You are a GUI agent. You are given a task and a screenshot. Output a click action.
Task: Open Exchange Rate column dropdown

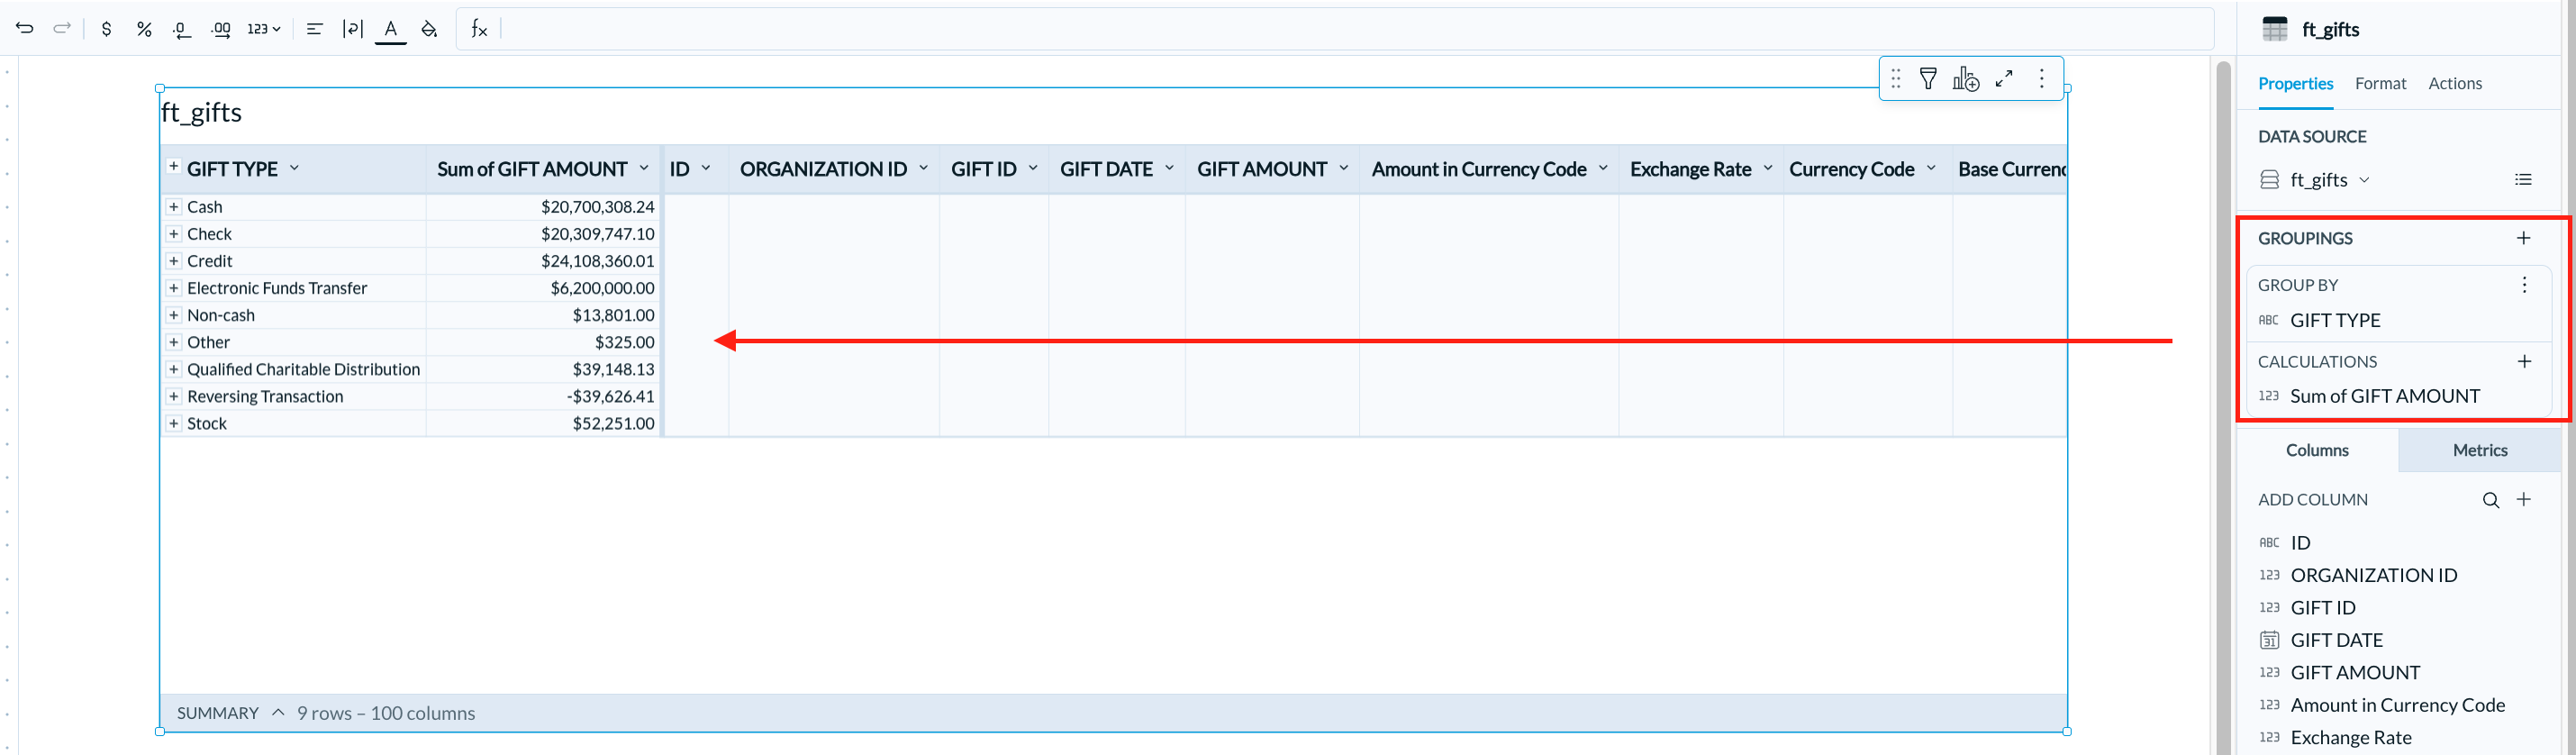click(x=1768, y=168)
